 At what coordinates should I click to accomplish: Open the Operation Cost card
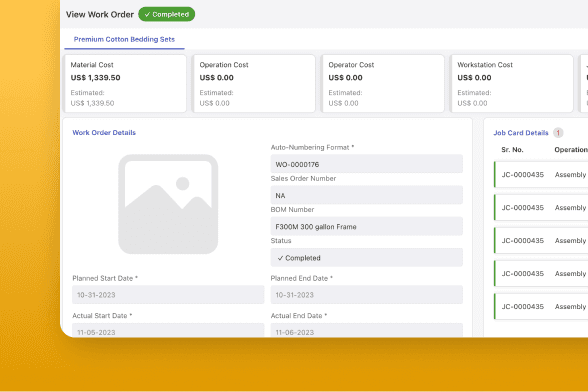point(254,84)
